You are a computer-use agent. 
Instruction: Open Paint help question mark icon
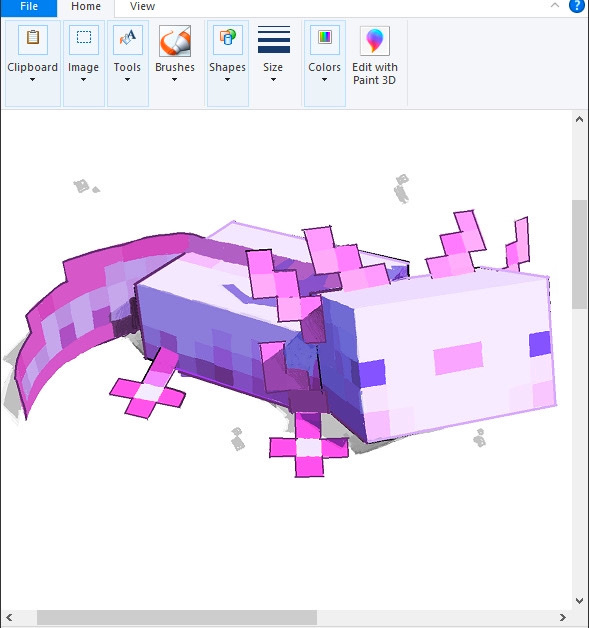click(x=577, y=6)
